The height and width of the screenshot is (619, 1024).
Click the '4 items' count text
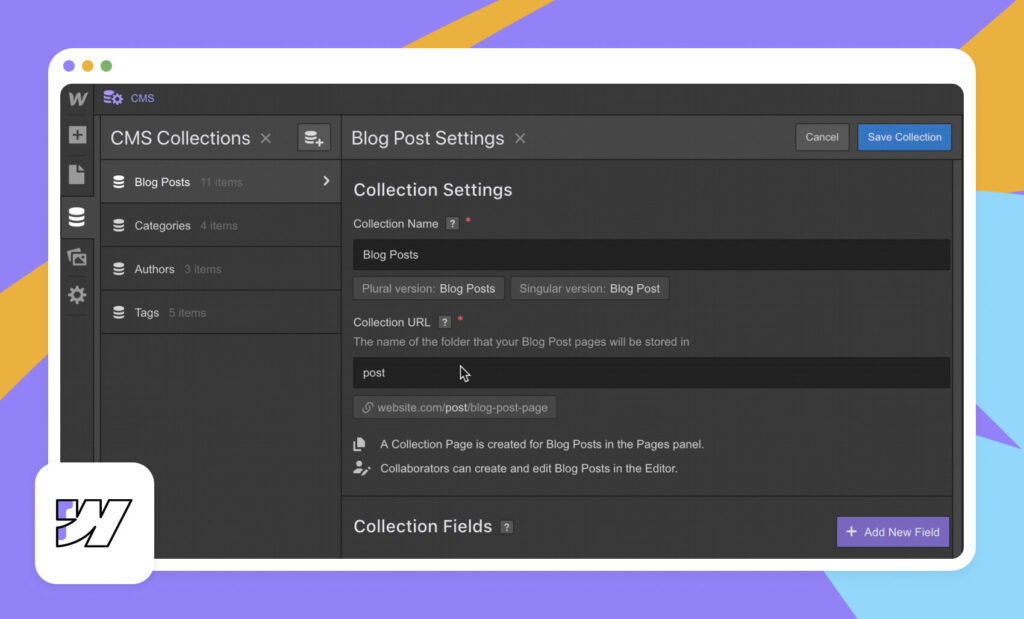point(219,226)
